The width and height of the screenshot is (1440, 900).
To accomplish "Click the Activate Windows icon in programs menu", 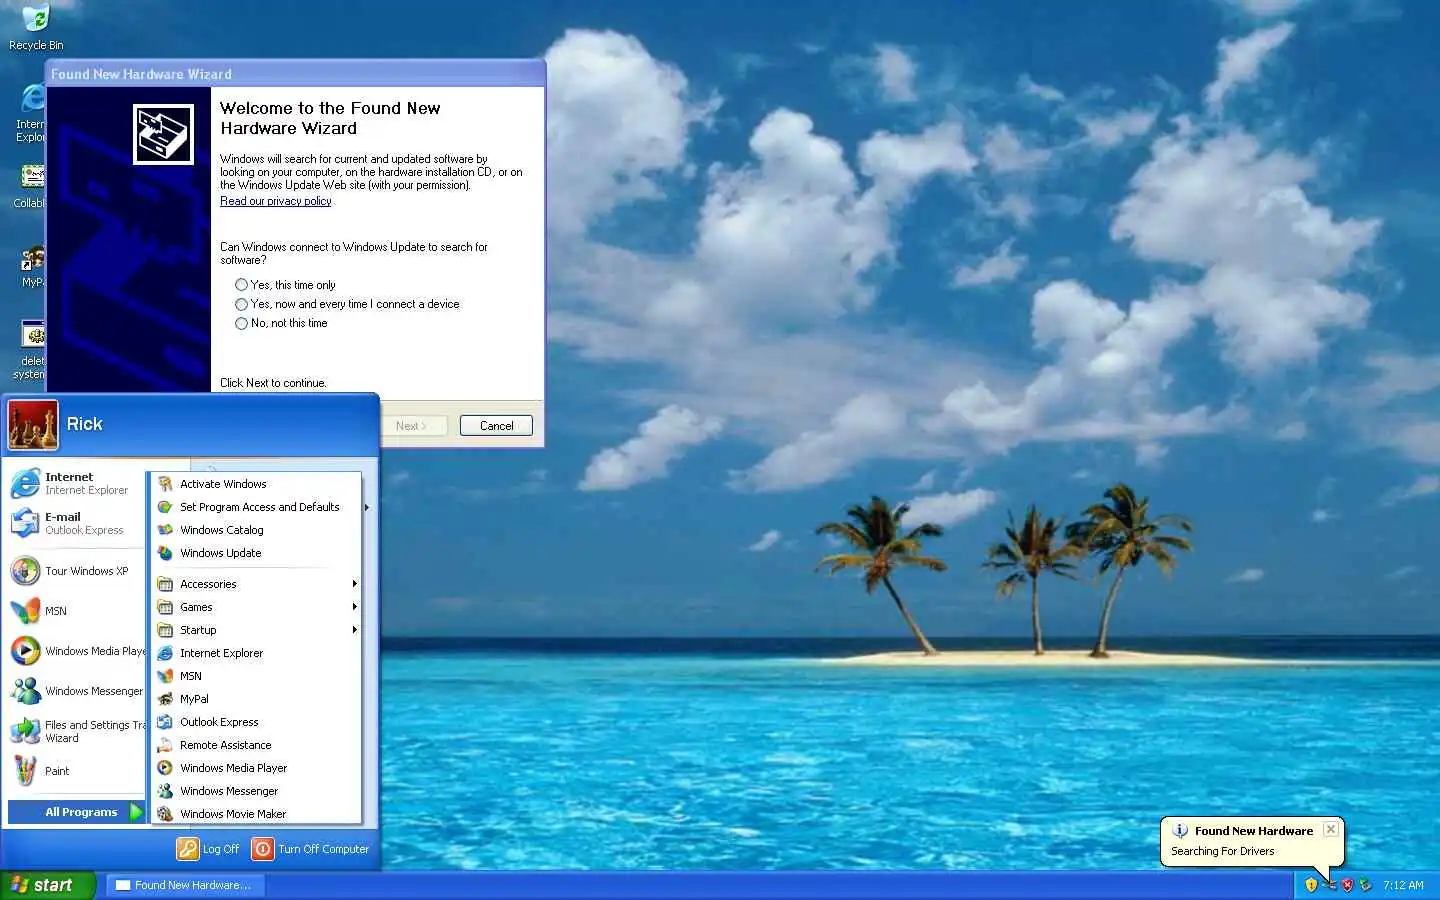I will [165, 484].
